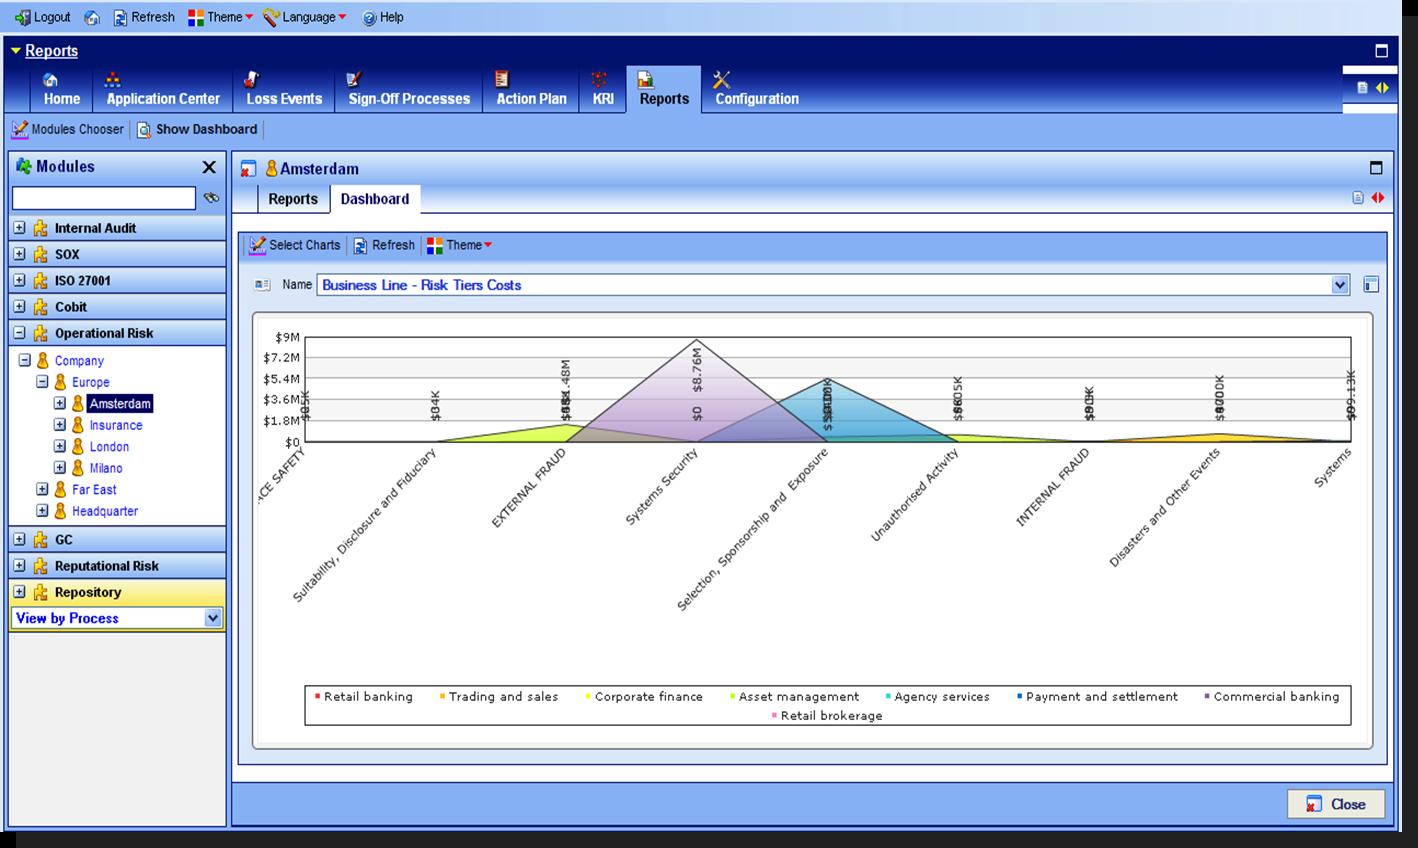Click the Retail banking legend marker
The height and width of the screenshot is (848, 1418).
317,696
